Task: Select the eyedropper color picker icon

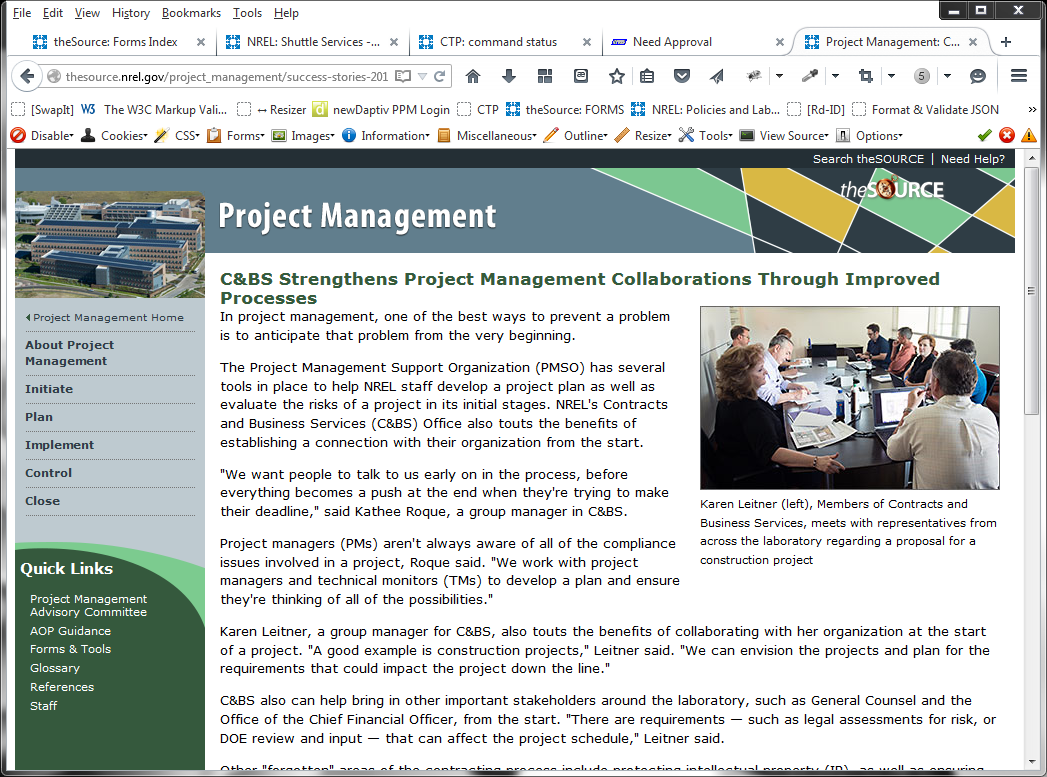Action: click(x=810, y=76)
